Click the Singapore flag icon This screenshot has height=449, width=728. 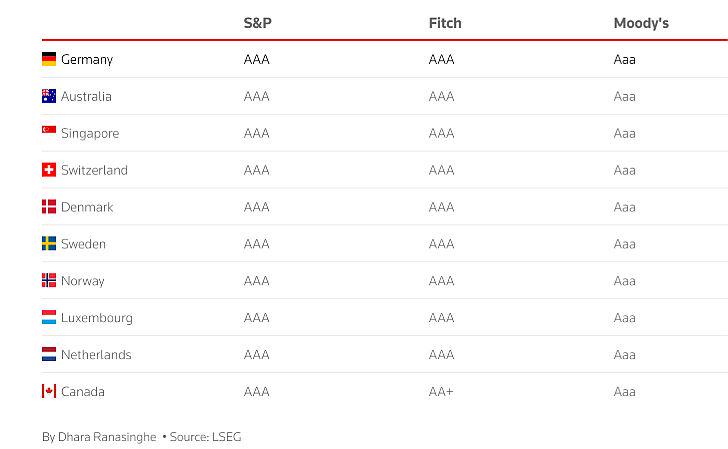[x=49, y=132]
